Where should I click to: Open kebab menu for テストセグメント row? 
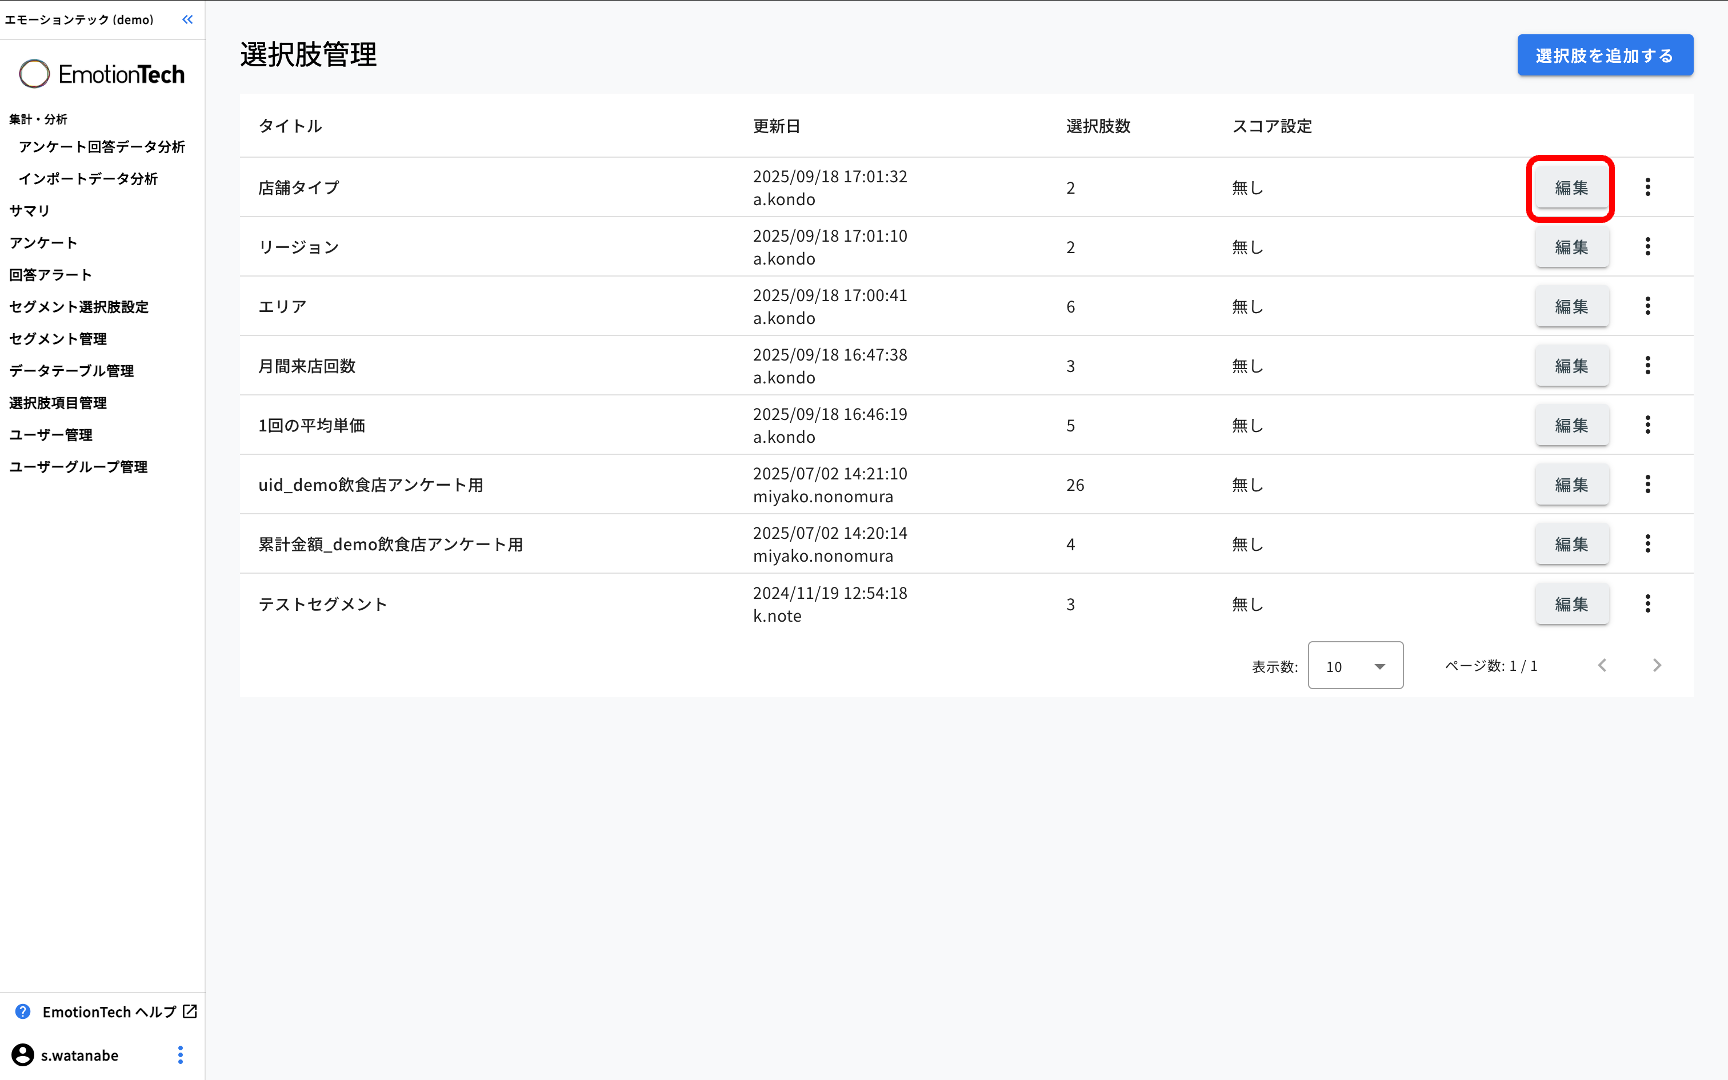tap(1647, 604)
